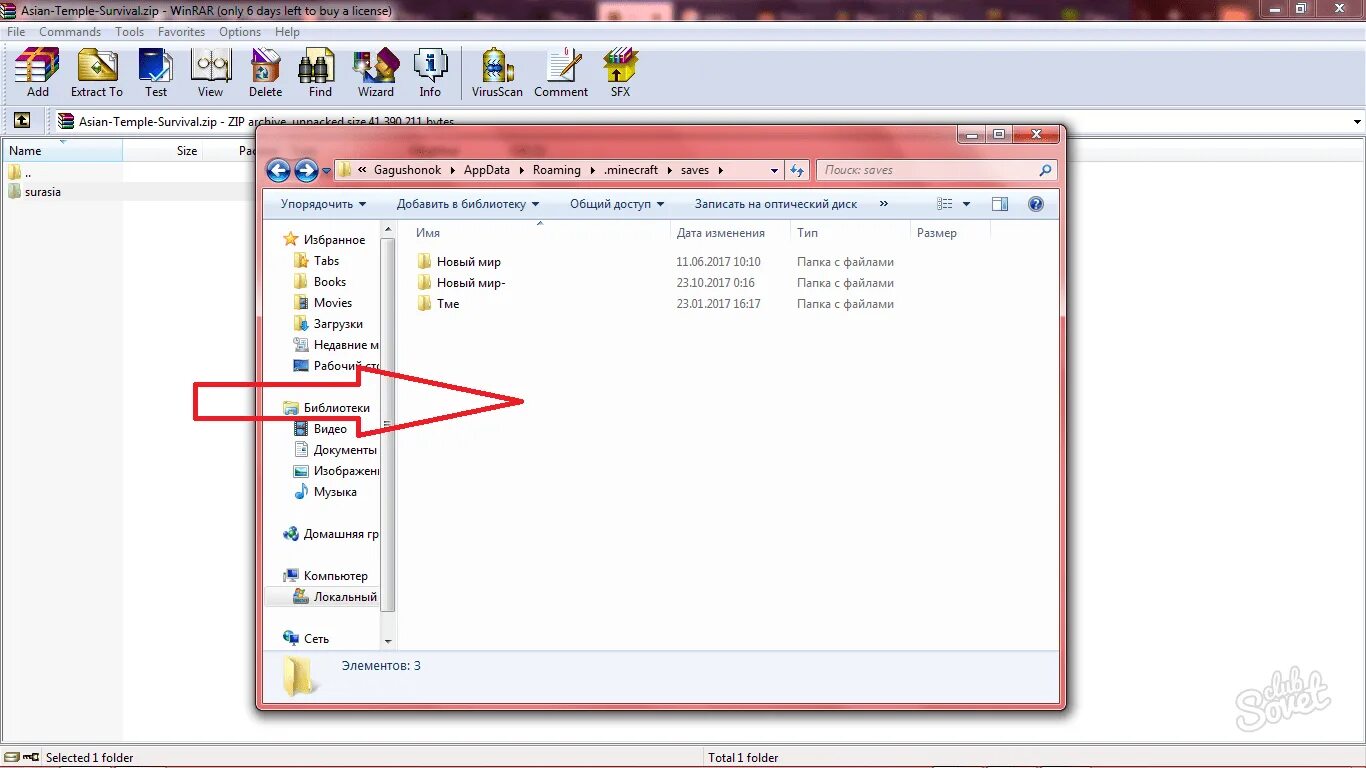
Task: Open the Favorites menu
Action: [x=181, y=32]
